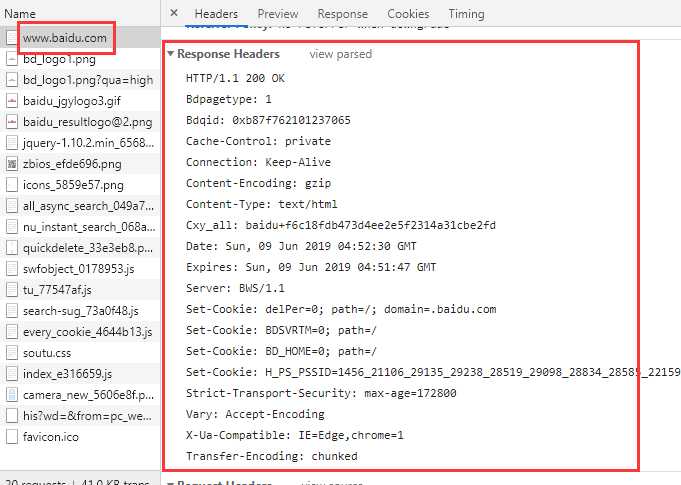The height and width of the screenshot is (485, 681).
Task: Click the Cache-Control: private header
Action: click(258, 141)
